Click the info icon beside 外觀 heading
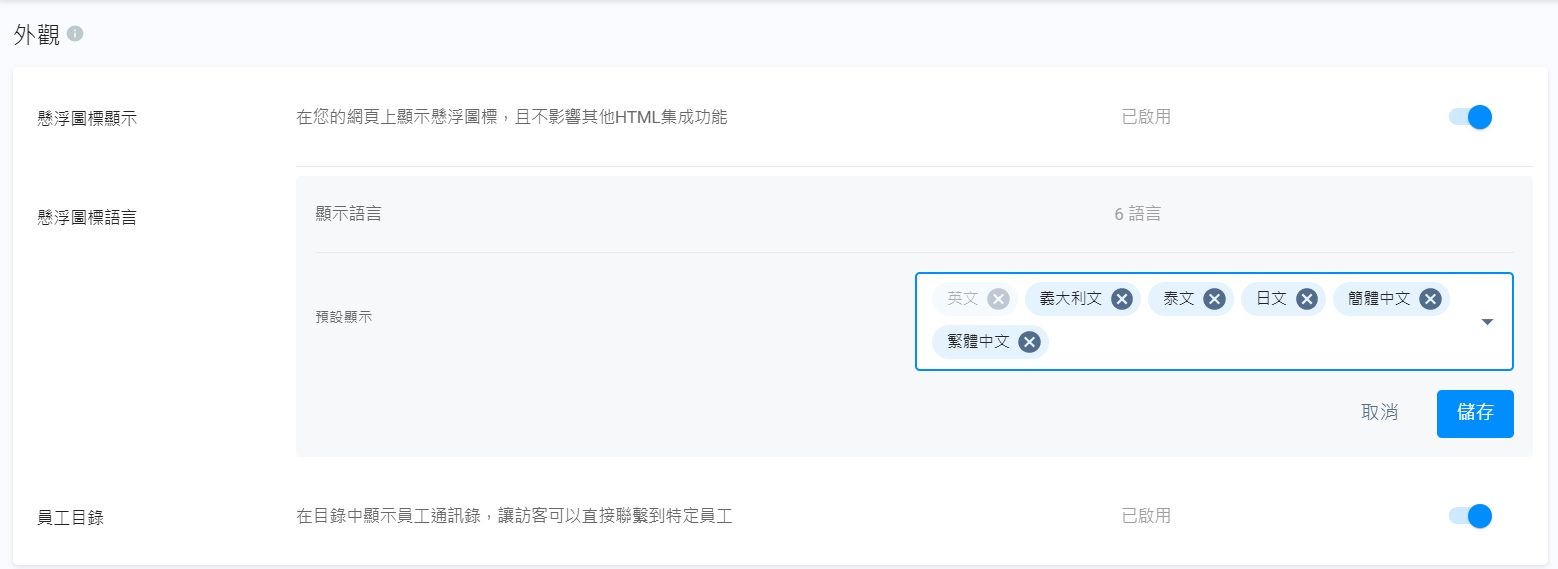Viewport: 1558px width, 569px height. point(75,34)
